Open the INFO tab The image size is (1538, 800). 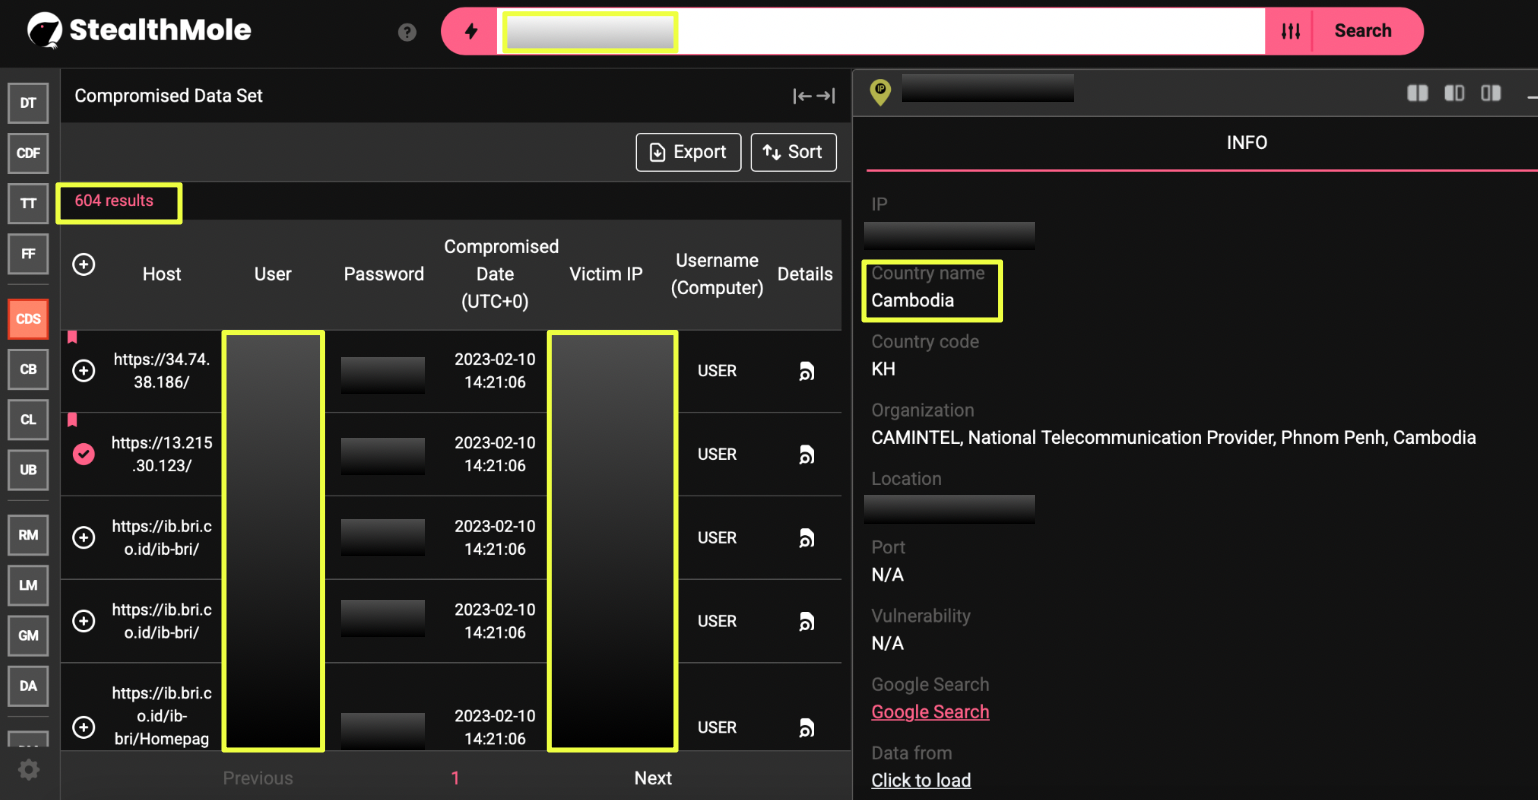coord(1246,143)
